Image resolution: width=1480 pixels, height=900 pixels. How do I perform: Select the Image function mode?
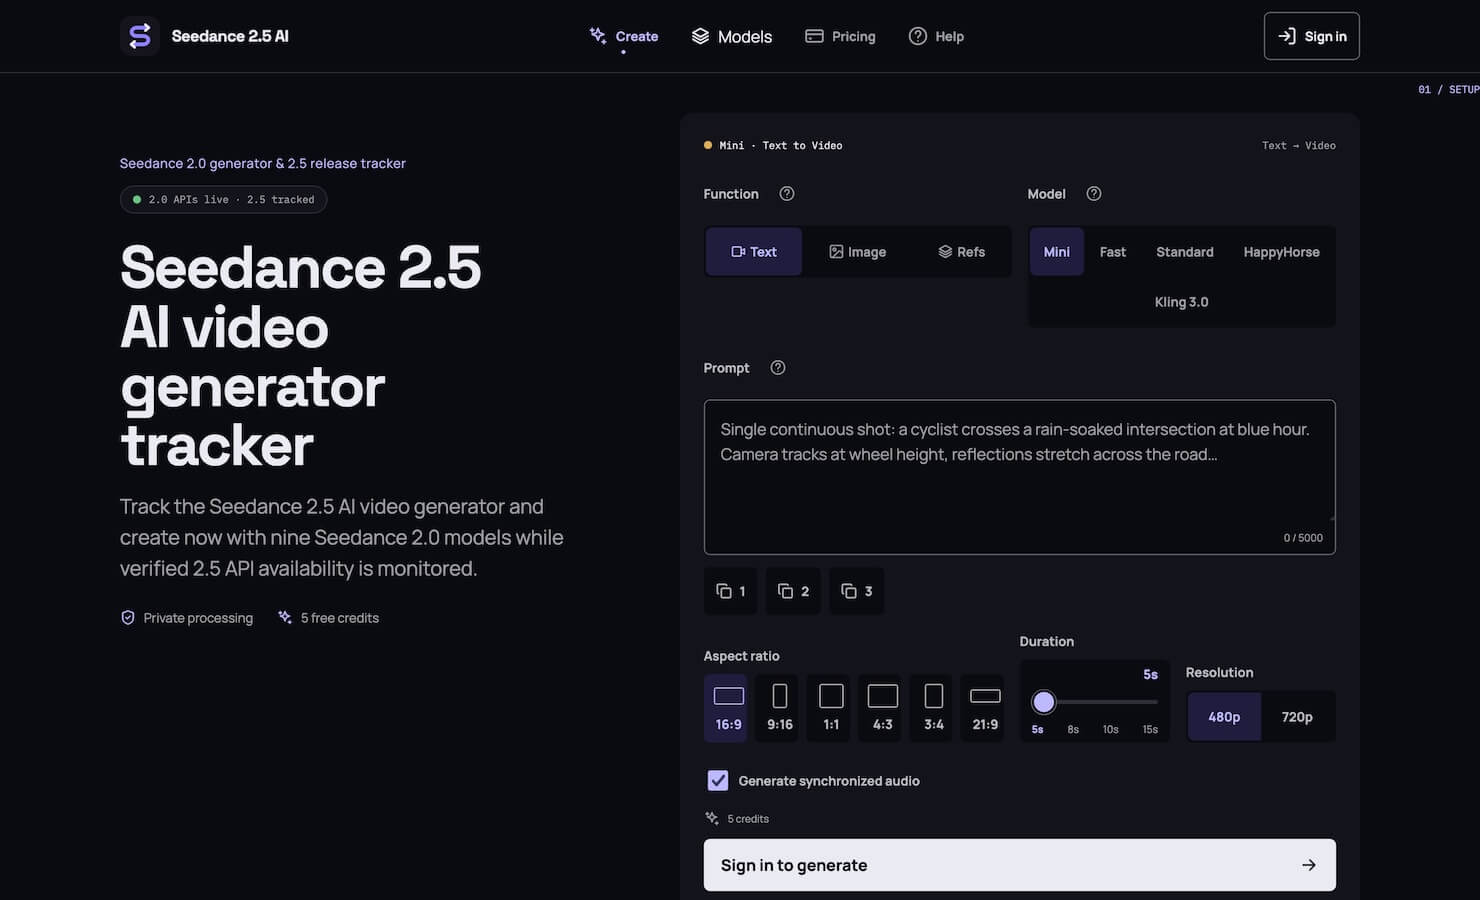tap(857, 252)
